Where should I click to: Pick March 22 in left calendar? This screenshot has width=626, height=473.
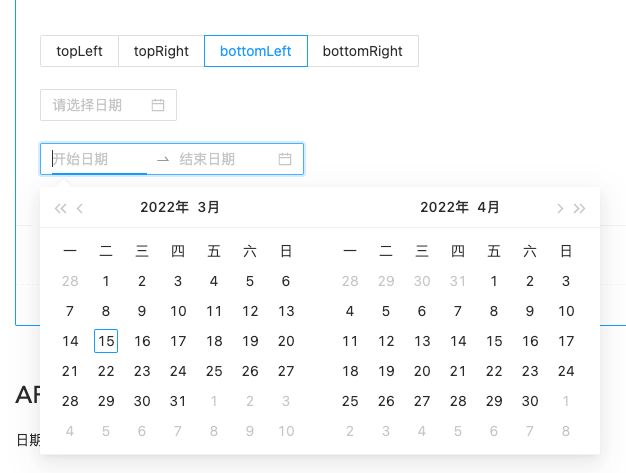(106, 371)
